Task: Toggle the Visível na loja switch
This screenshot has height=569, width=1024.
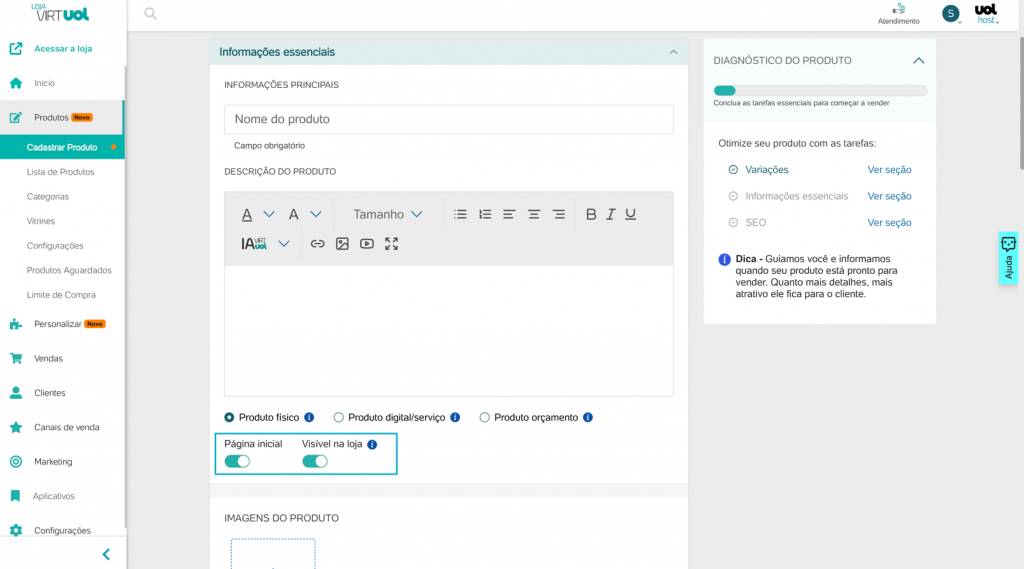Action: 315,461
